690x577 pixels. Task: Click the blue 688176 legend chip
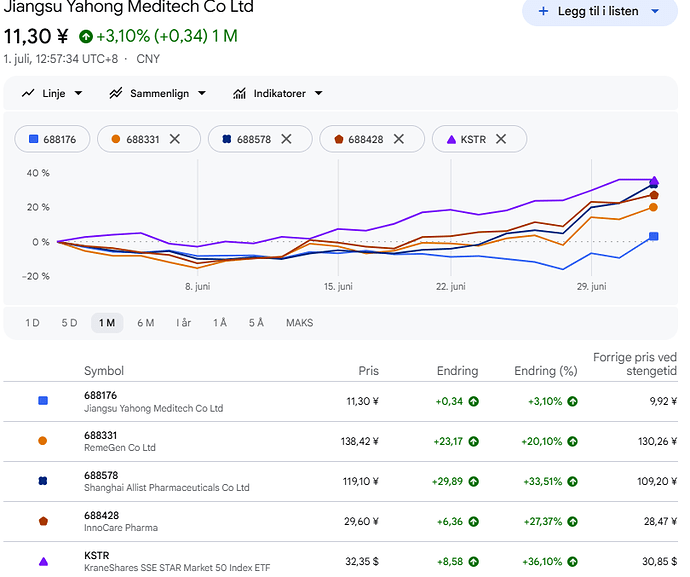(x=52, y=139)
